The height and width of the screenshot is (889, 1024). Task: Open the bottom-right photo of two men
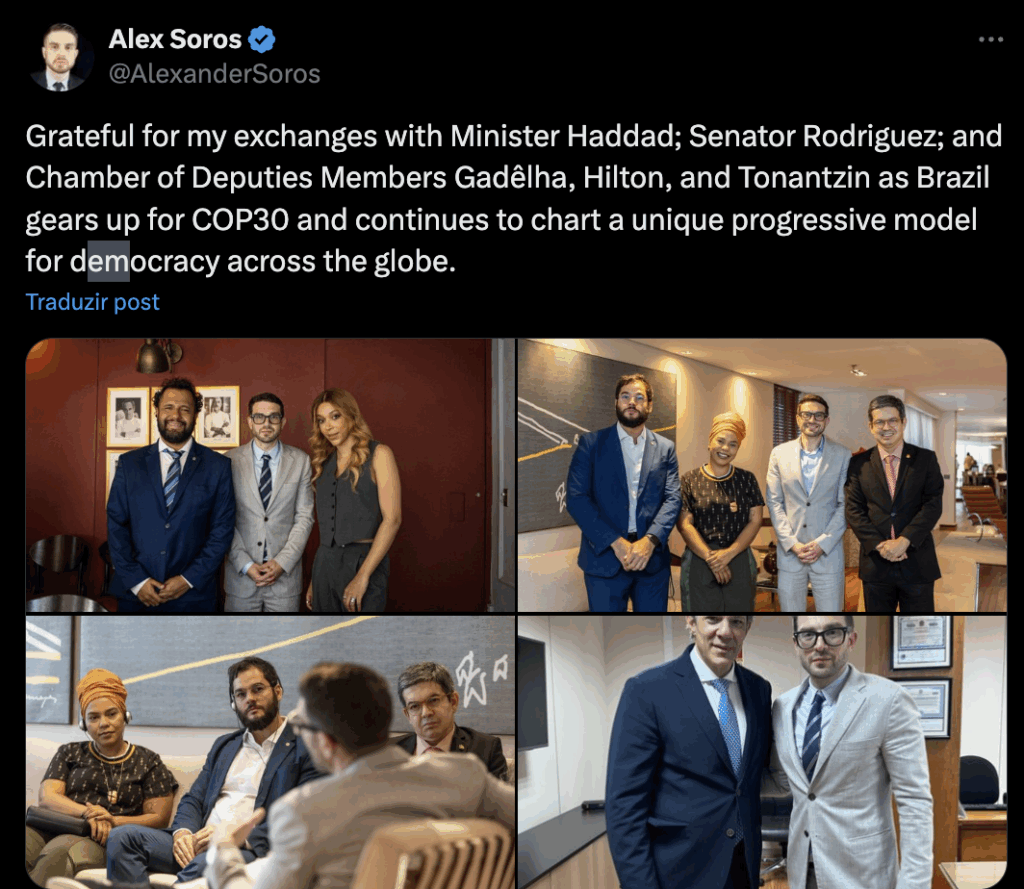click(762, 752)
